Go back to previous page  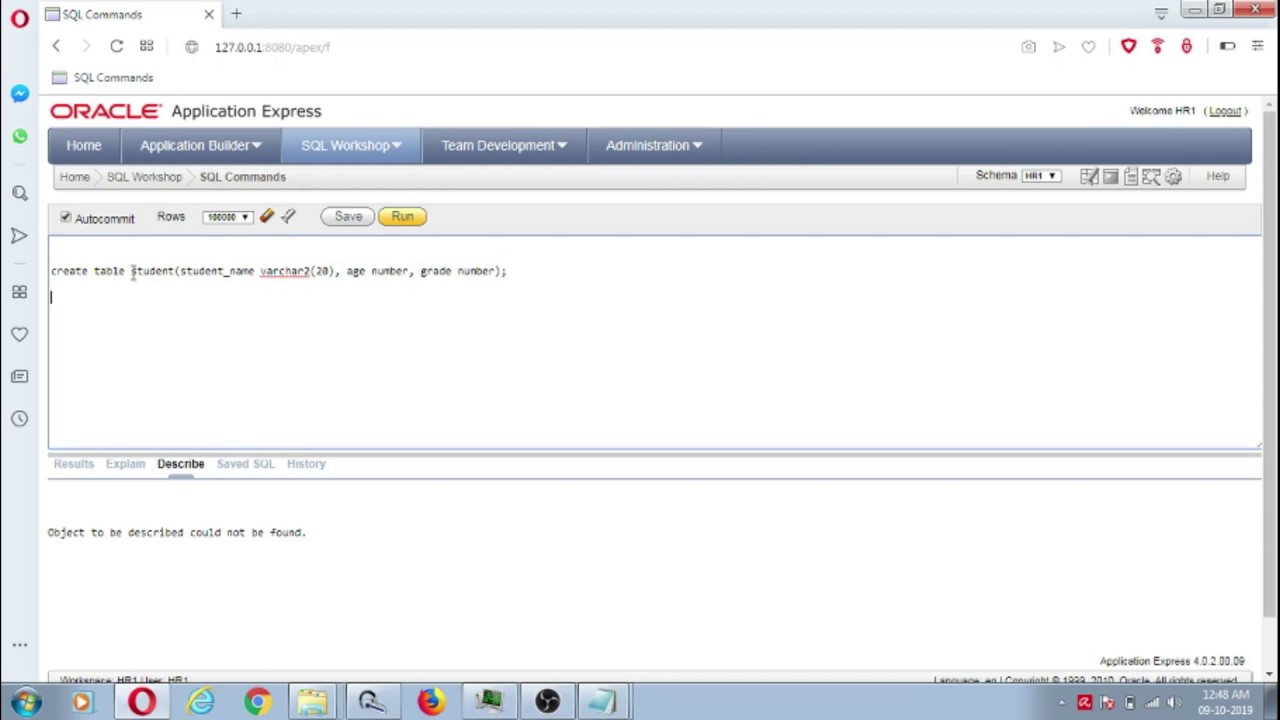56,46
